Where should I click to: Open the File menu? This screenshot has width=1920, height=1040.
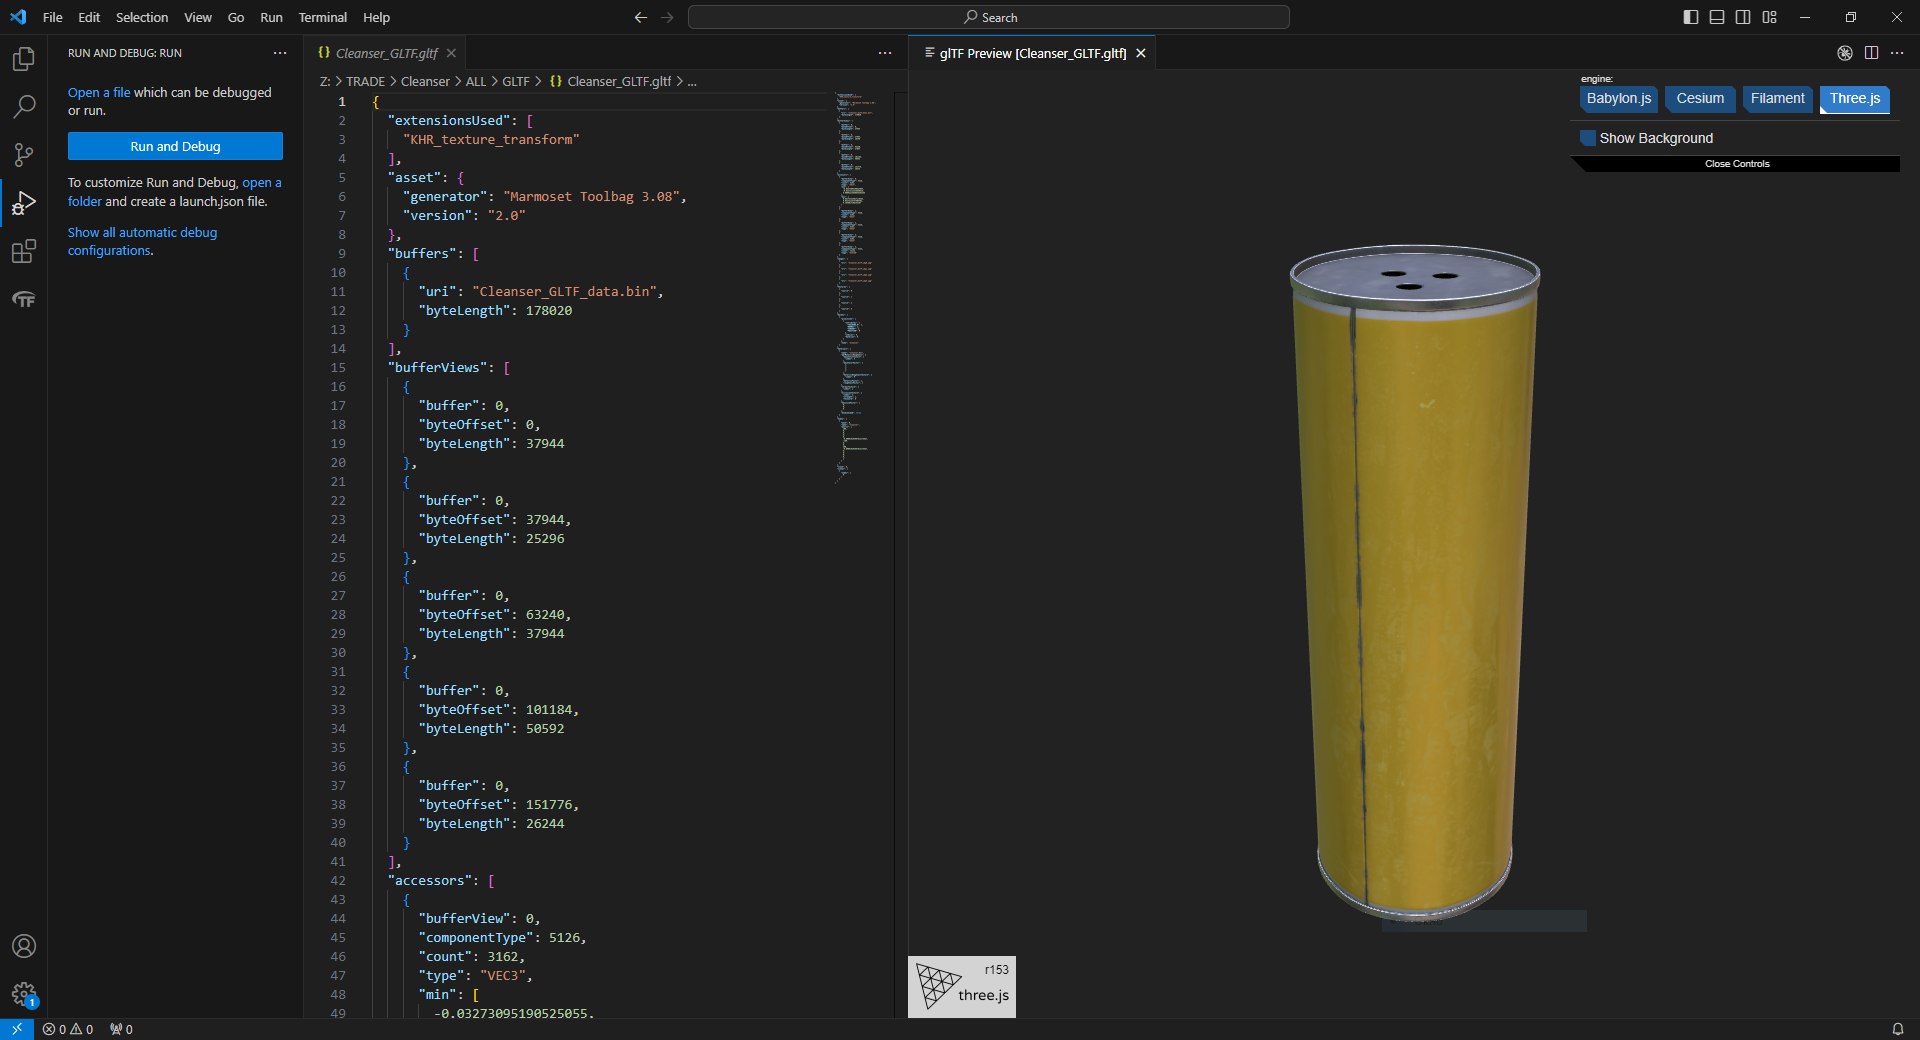pos(53,17)
